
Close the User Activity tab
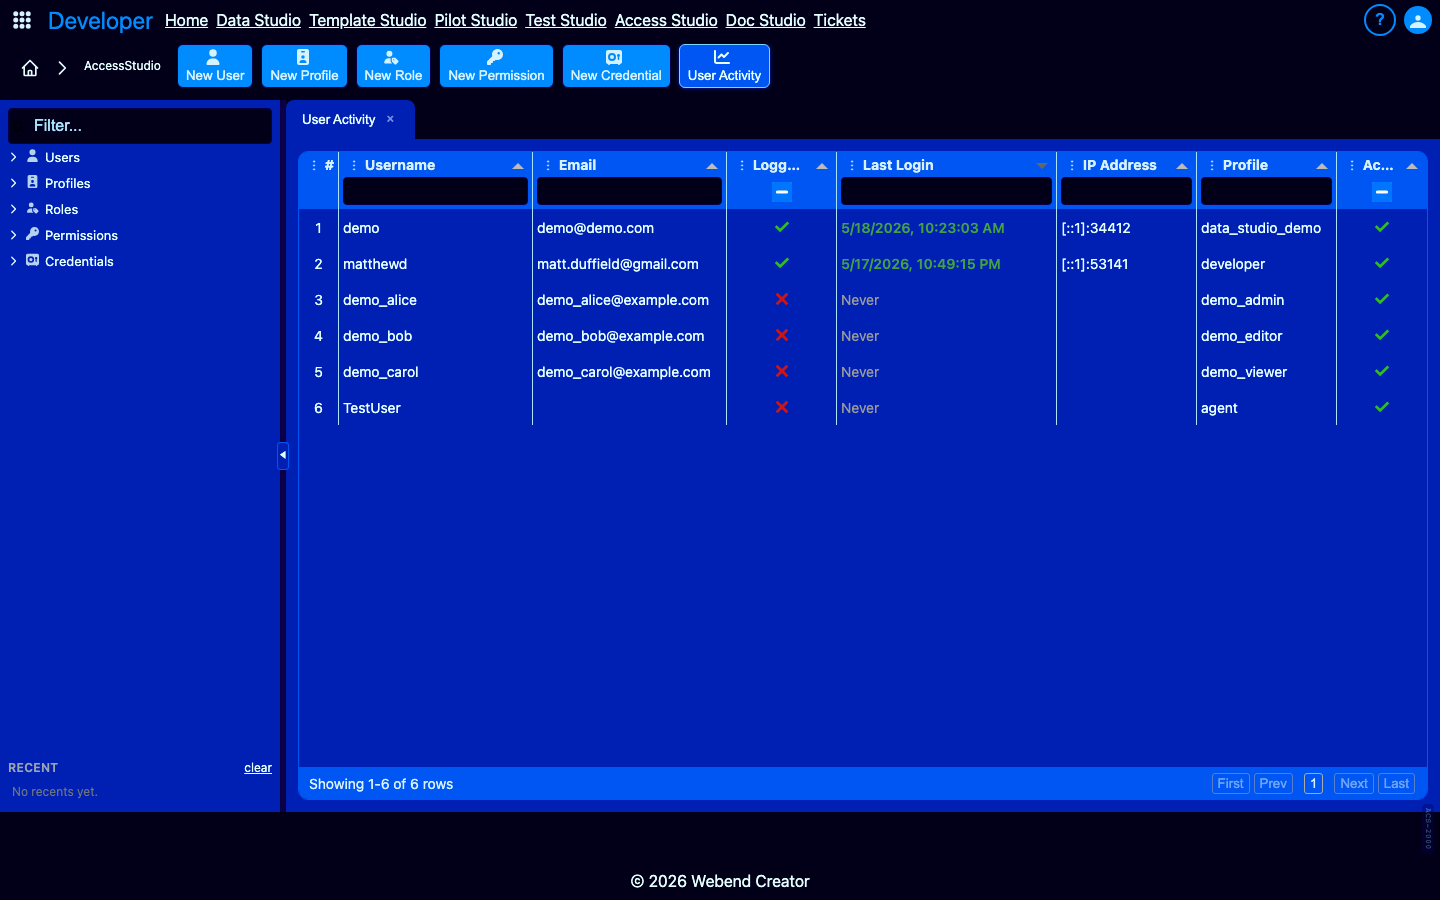coord(390,119)
